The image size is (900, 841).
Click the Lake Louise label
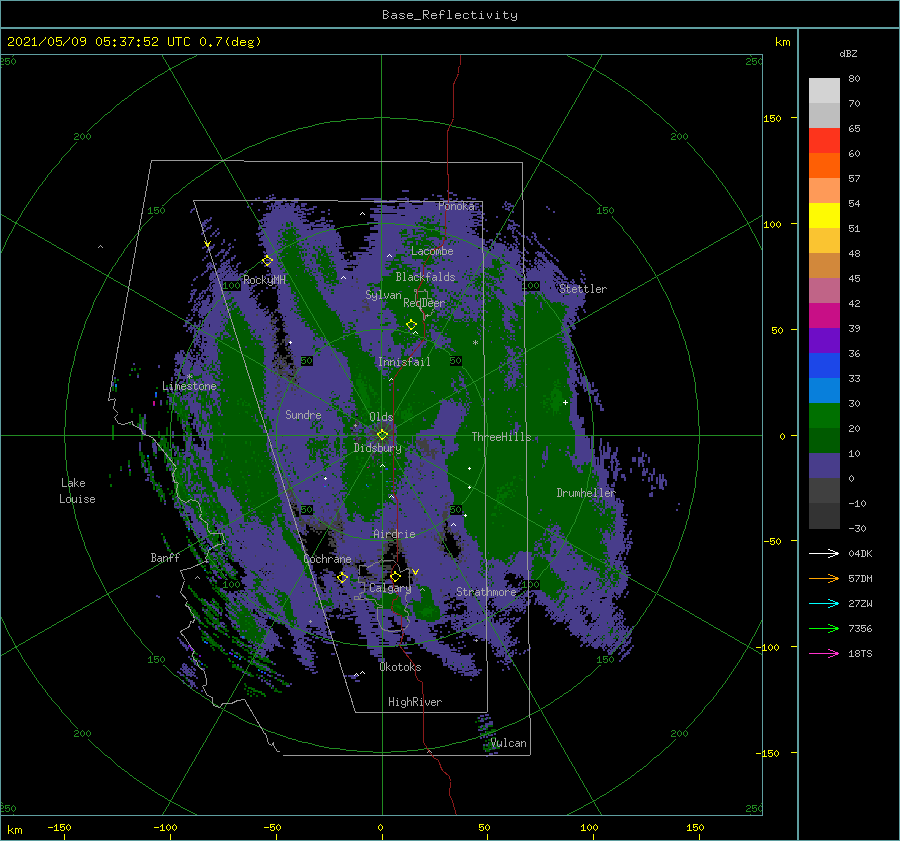77,491
